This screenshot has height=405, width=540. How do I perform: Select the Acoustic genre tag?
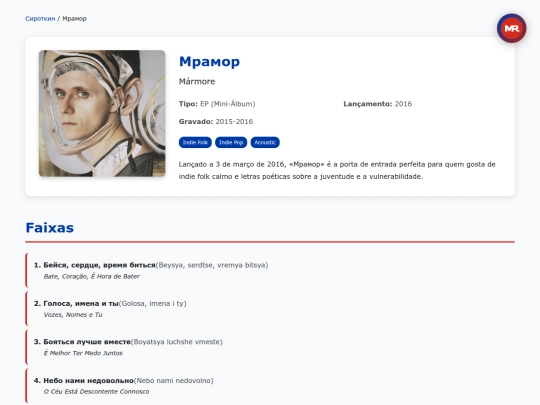click(265, 142)
